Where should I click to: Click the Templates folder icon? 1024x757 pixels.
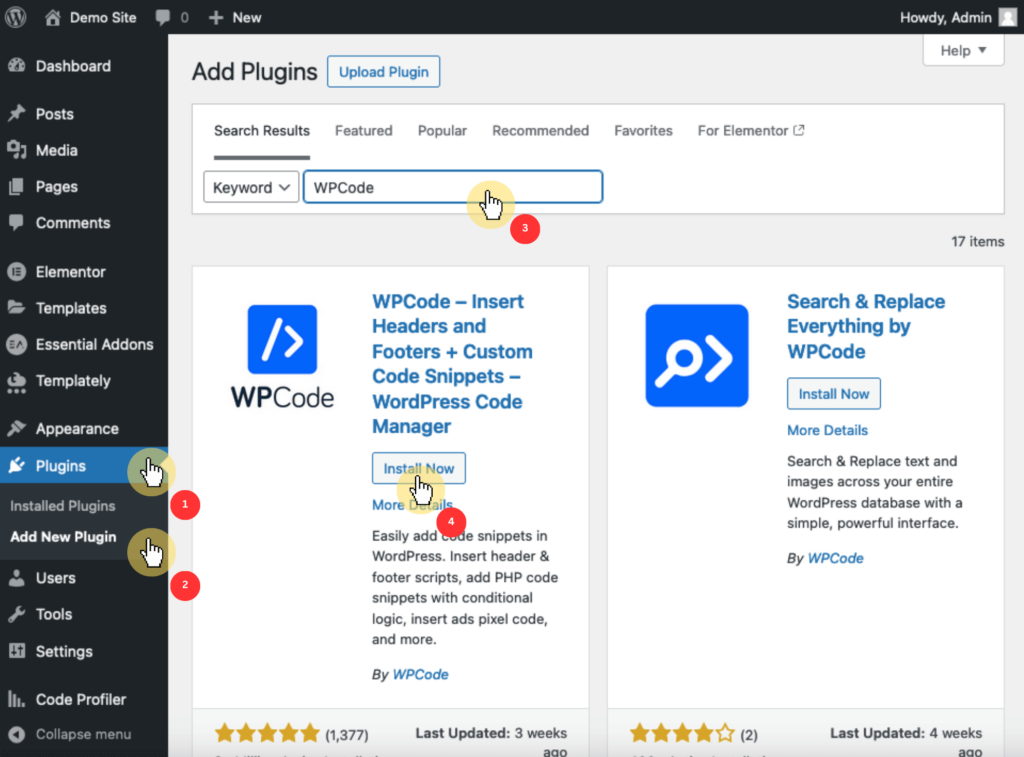click(17, 308)
